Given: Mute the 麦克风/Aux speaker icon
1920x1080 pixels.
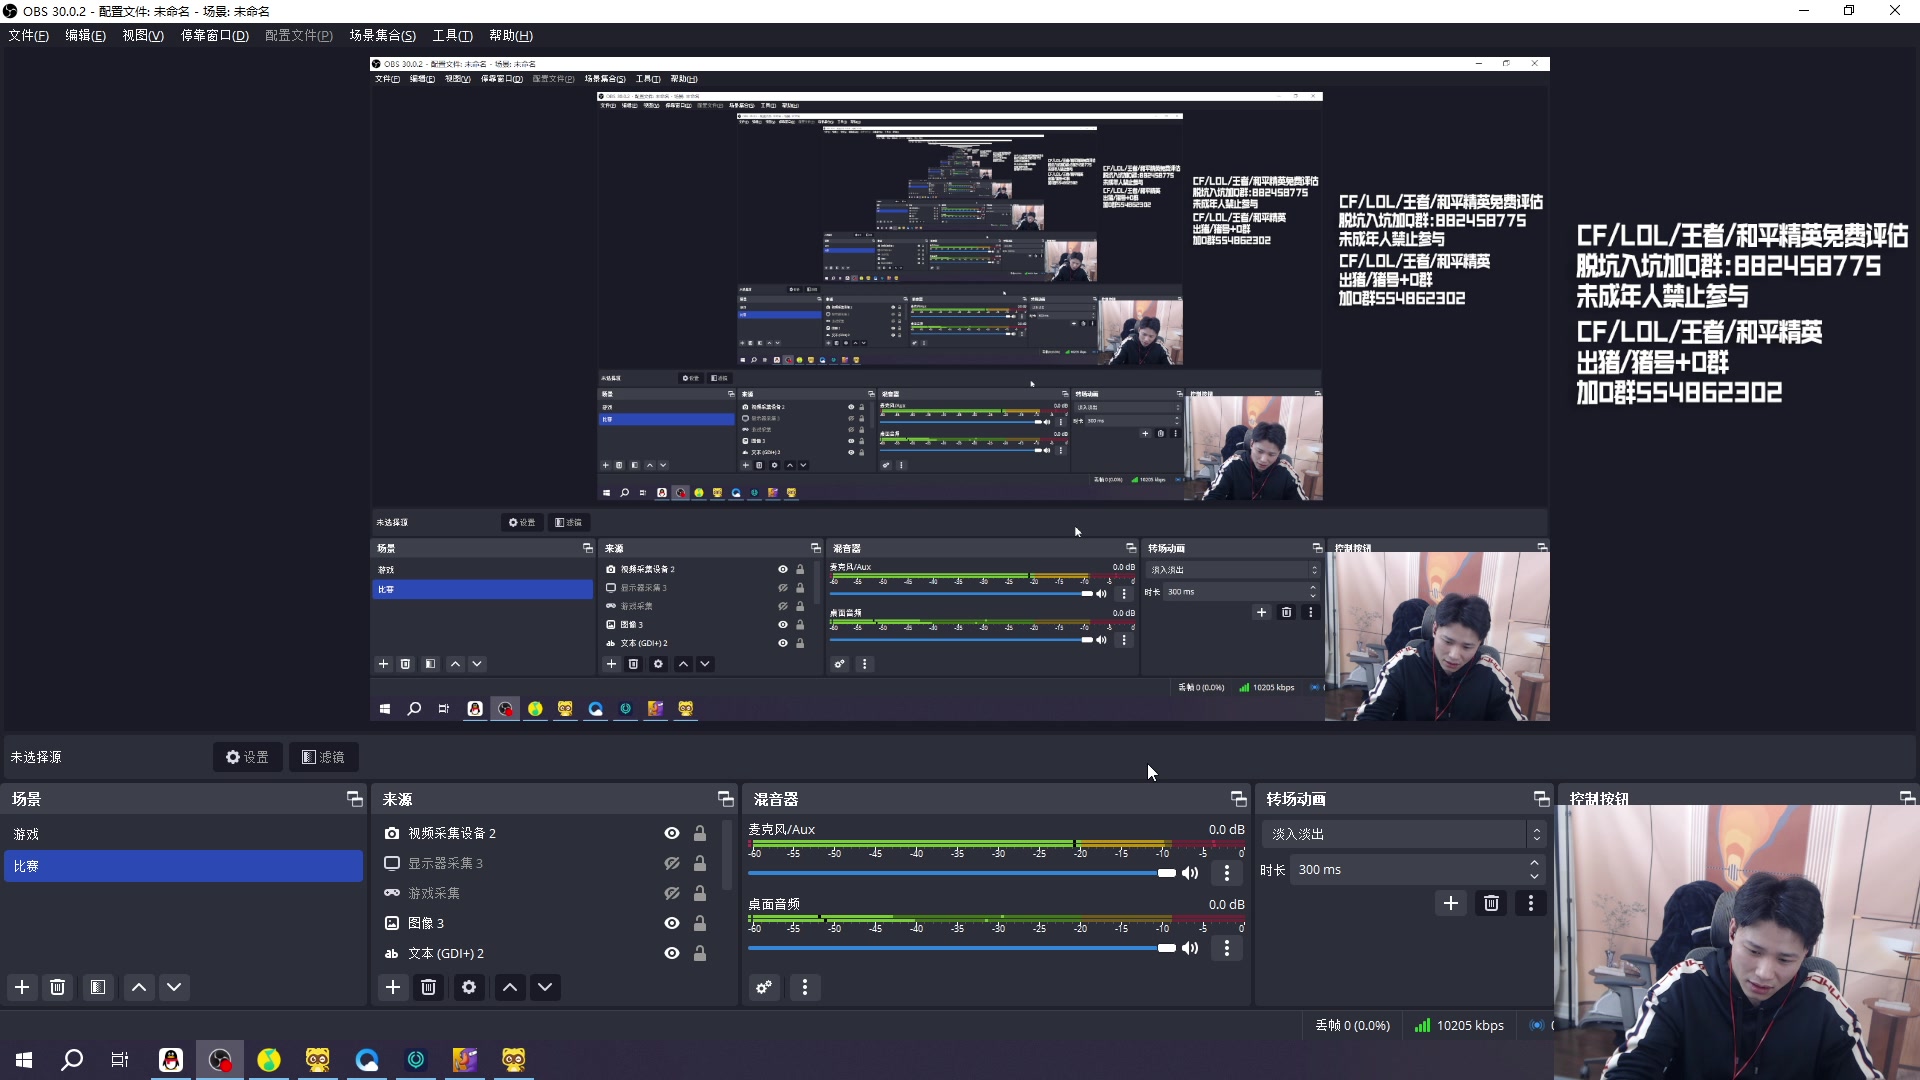Looking at the screenshot, I should pos(1190,873).
